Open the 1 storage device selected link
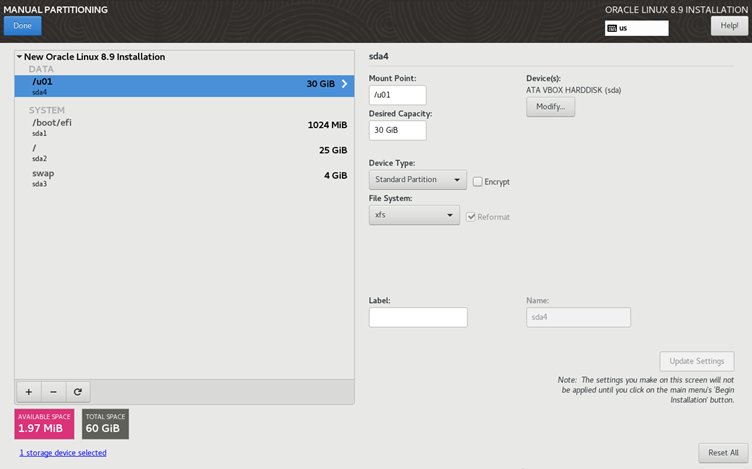Viewport: 752px width, 469px height. pyautogui.click(x=62, y=453)
